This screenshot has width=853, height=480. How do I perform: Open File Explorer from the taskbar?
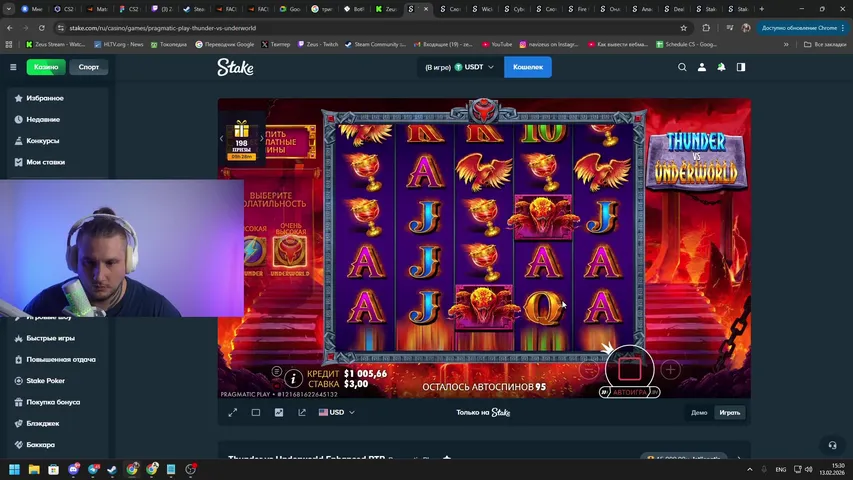34,469
